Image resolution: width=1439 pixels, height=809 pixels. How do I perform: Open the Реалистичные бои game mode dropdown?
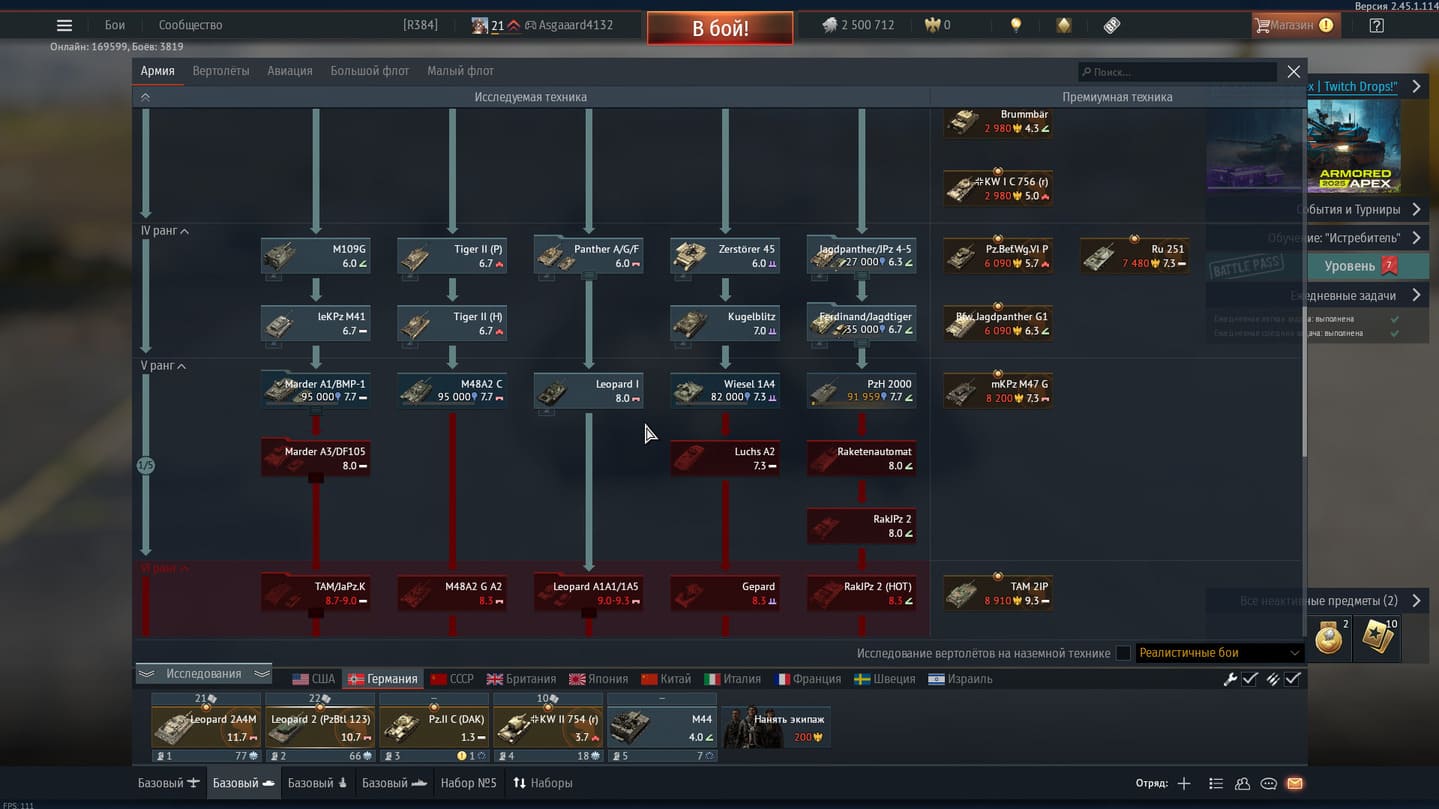1218,653
